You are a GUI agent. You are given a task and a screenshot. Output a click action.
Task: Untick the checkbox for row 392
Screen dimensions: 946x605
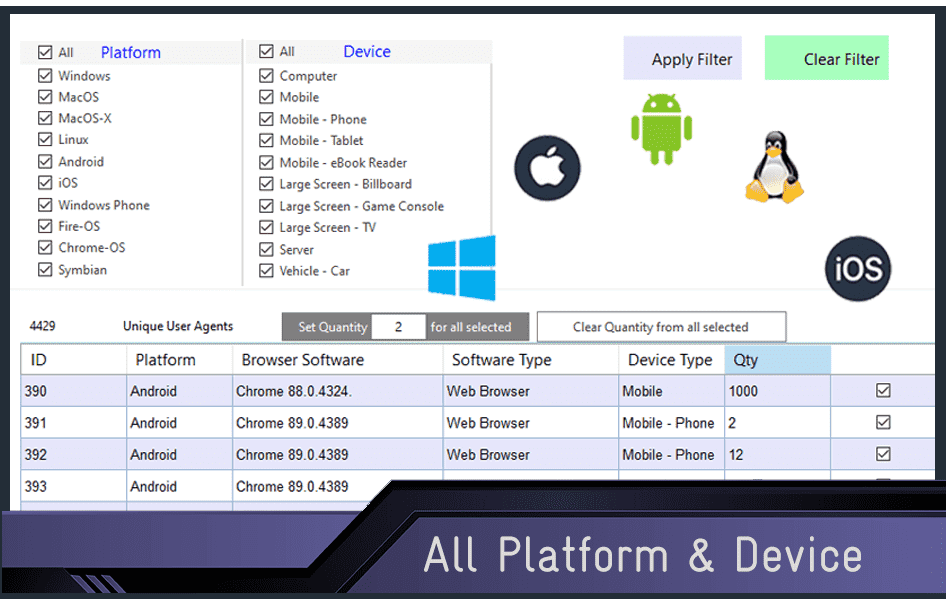click(x=883, y=454)
